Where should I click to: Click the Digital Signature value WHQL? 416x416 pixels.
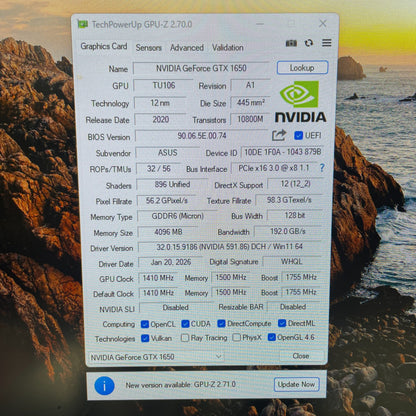click(x=292, y=261)
